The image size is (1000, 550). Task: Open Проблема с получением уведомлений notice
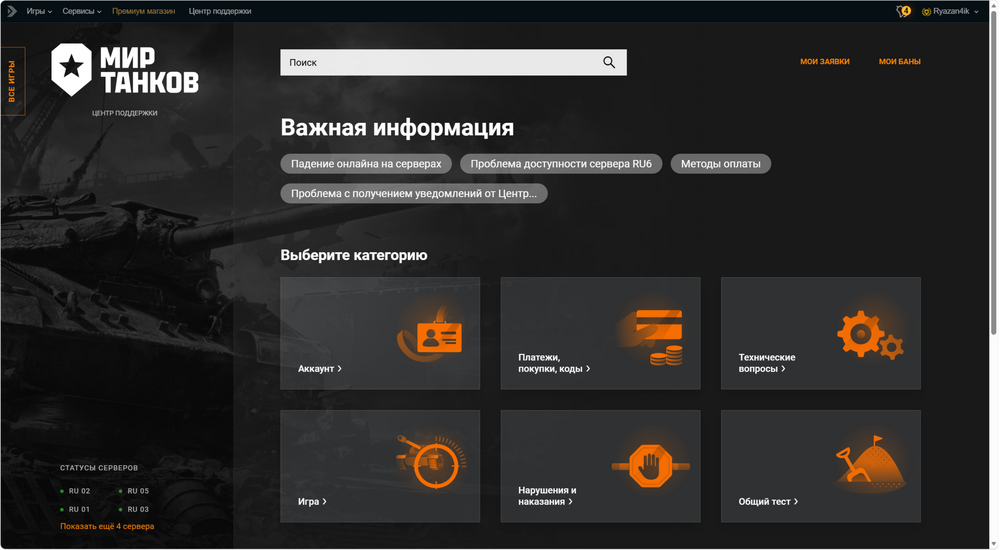tap(414, 193)
